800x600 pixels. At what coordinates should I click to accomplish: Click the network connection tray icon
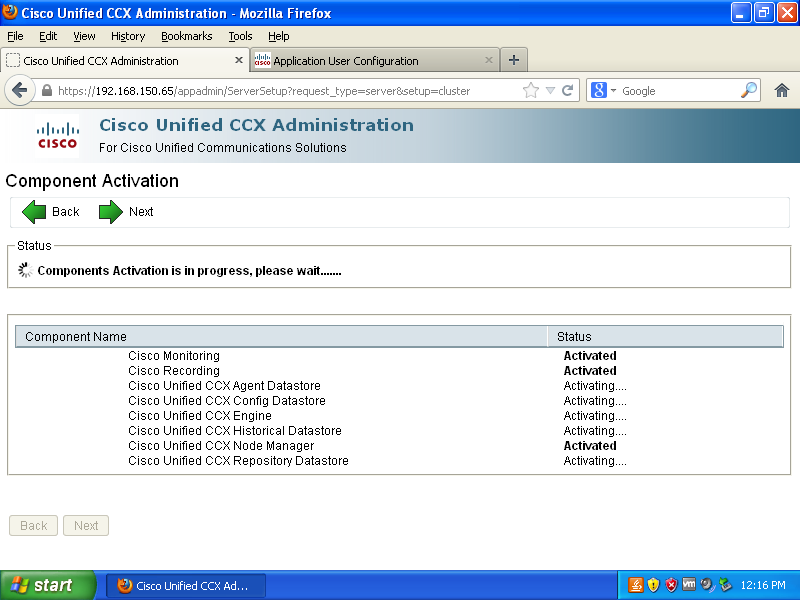(x=725, y=585)
